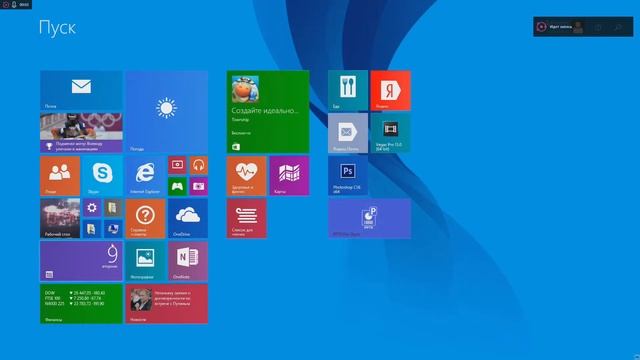Open the small Music headphones tile

click(x=198, y=165)
